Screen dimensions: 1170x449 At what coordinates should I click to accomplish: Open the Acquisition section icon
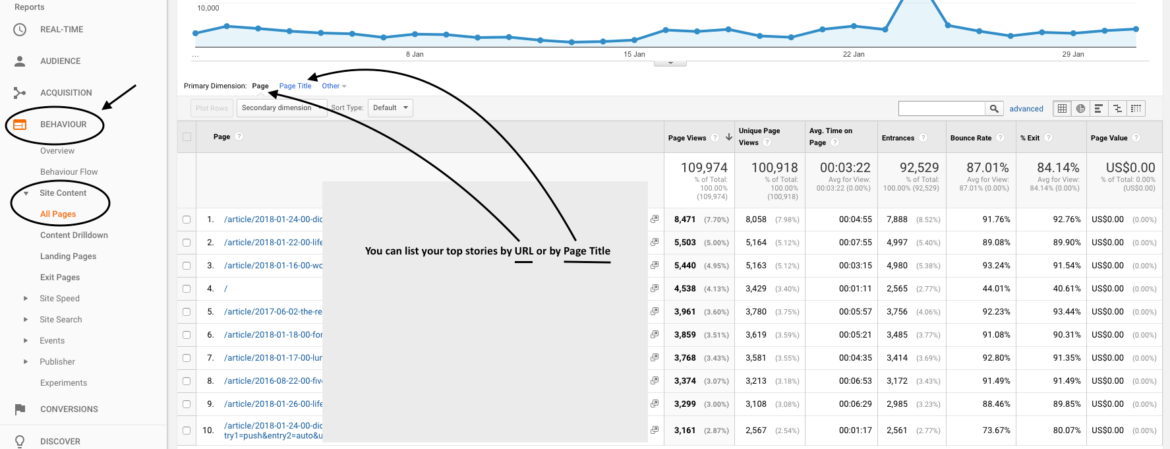[x=20, y=92]
